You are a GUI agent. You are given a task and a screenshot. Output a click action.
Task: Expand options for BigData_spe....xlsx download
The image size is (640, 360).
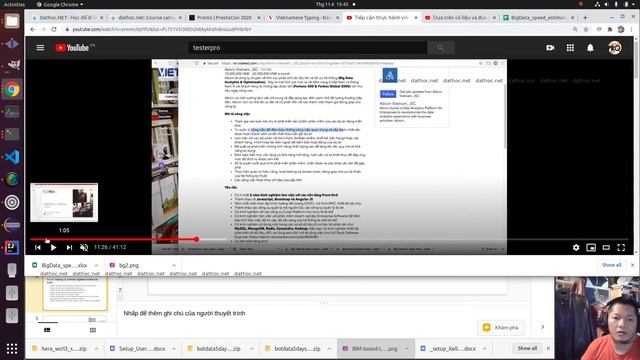tap(96, 265)
